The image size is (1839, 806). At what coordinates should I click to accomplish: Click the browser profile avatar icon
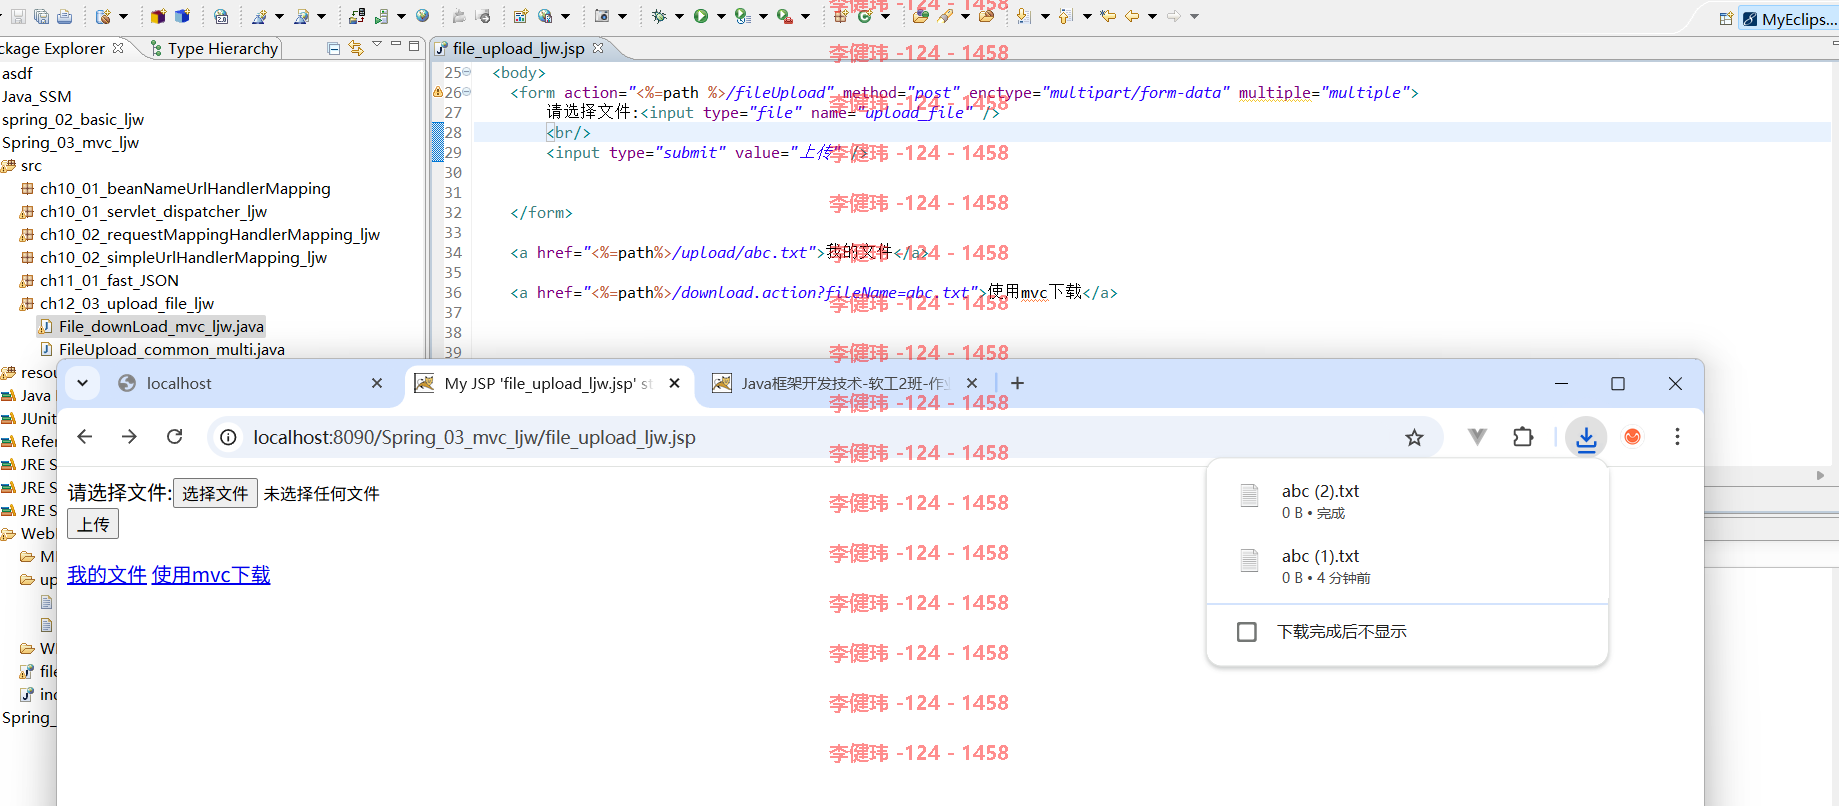tap(1632, 437)
